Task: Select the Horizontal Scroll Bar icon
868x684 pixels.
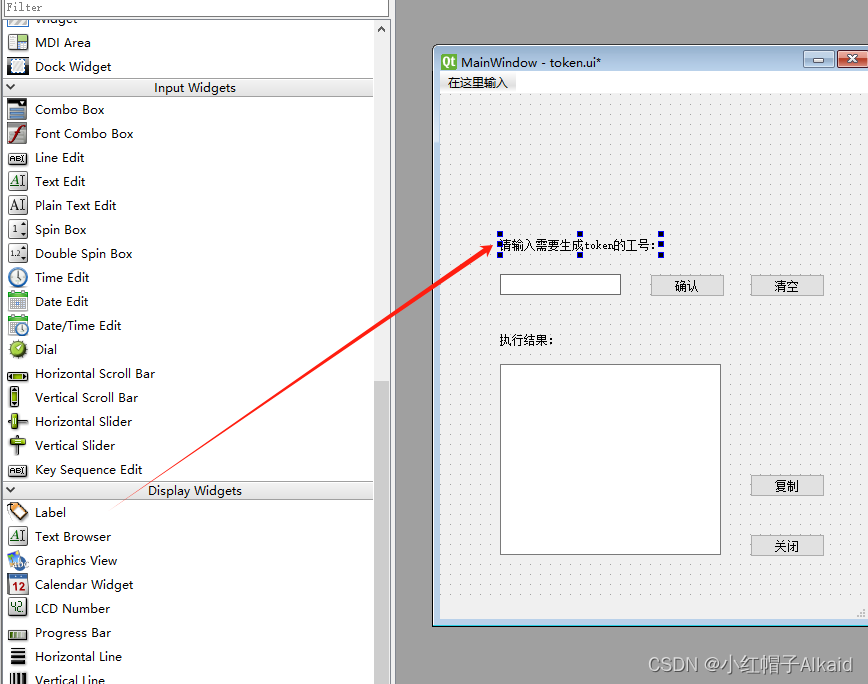Action: [18, 376]
